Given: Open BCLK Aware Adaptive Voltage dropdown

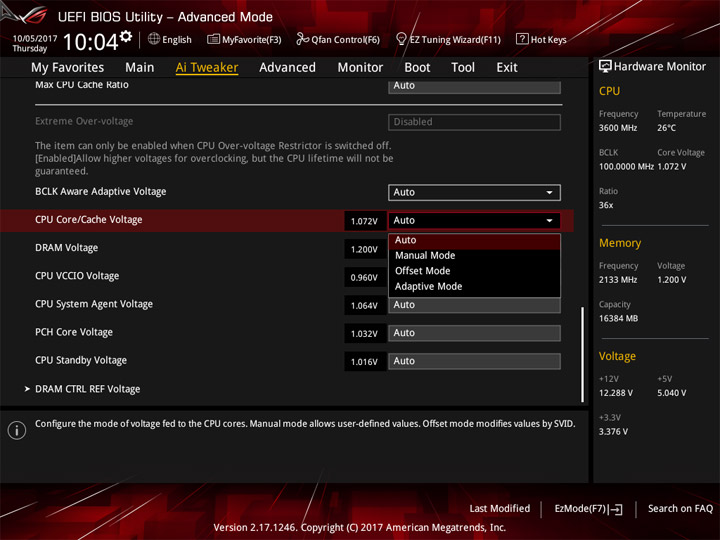Looking at the screenshot, I should (x=474, y=192).
